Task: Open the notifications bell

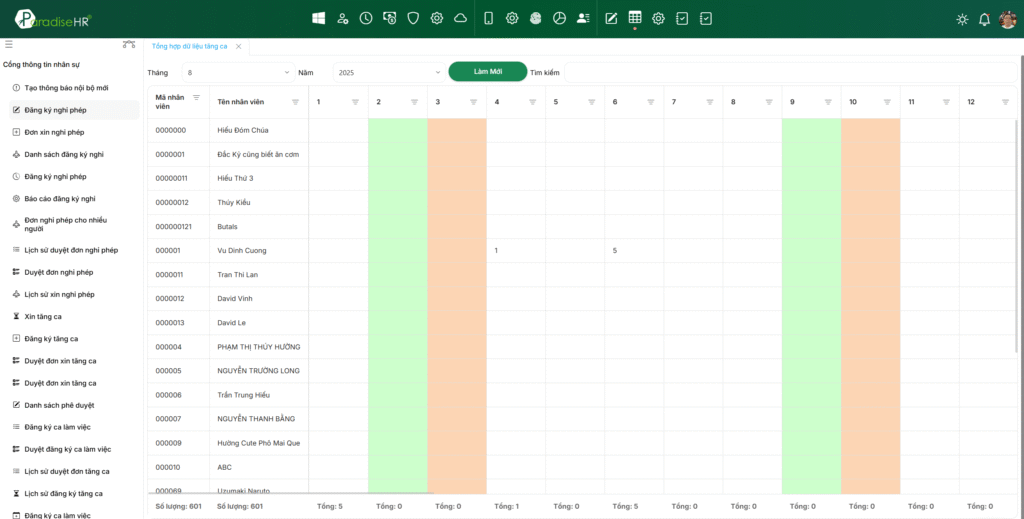Action: pos(984,20)
